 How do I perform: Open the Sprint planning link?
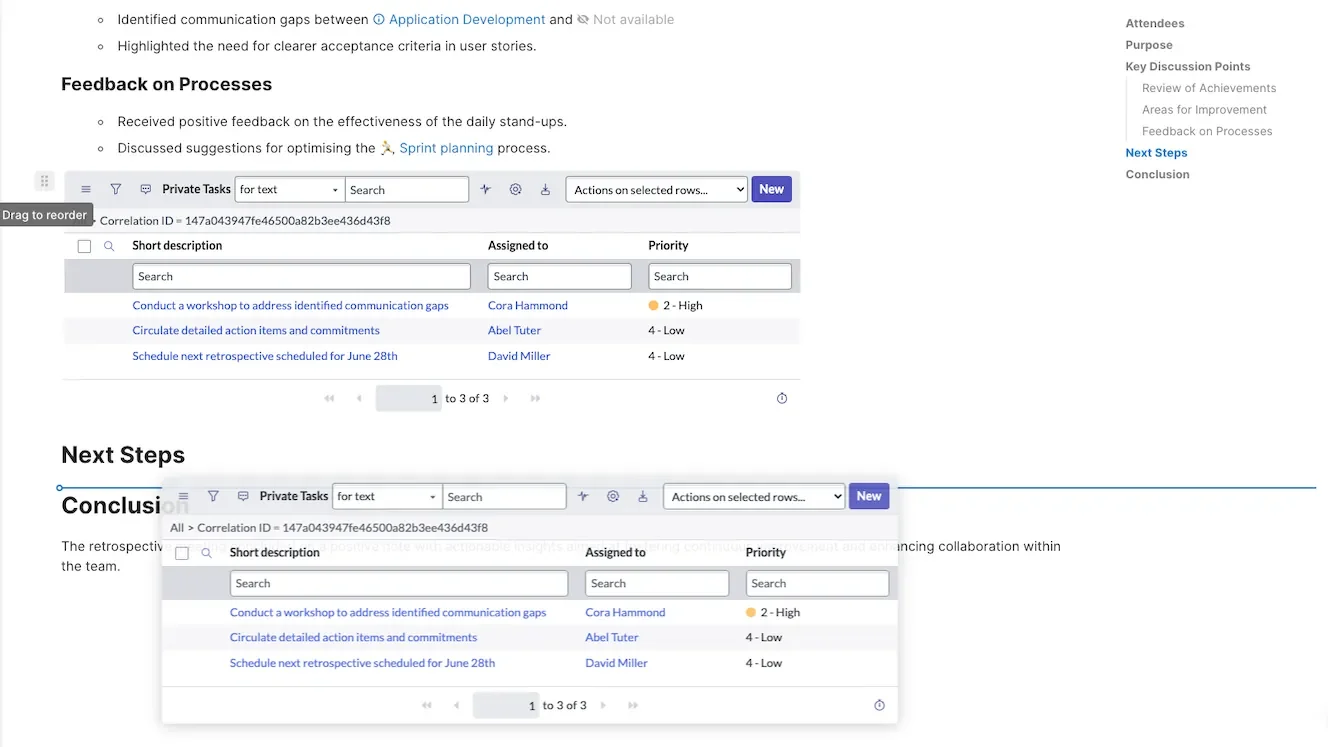[x=446, y=148]
